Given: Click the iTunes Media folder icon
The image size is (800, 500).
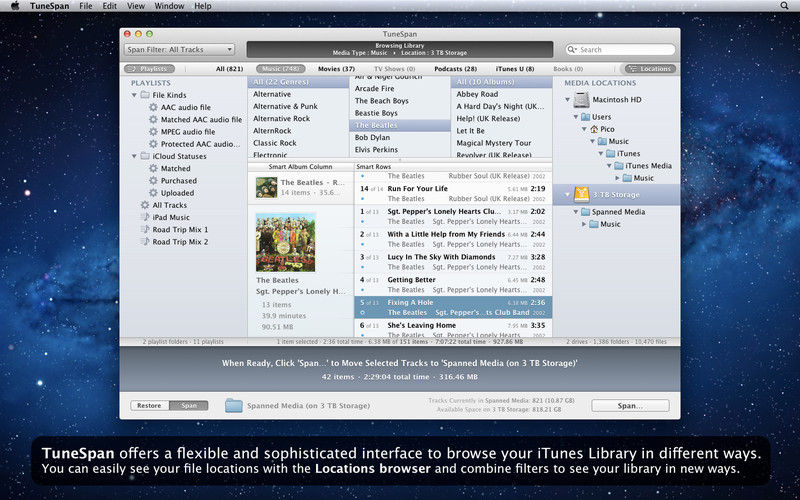Looking at the screenshot, I should [x=619, y=166].
